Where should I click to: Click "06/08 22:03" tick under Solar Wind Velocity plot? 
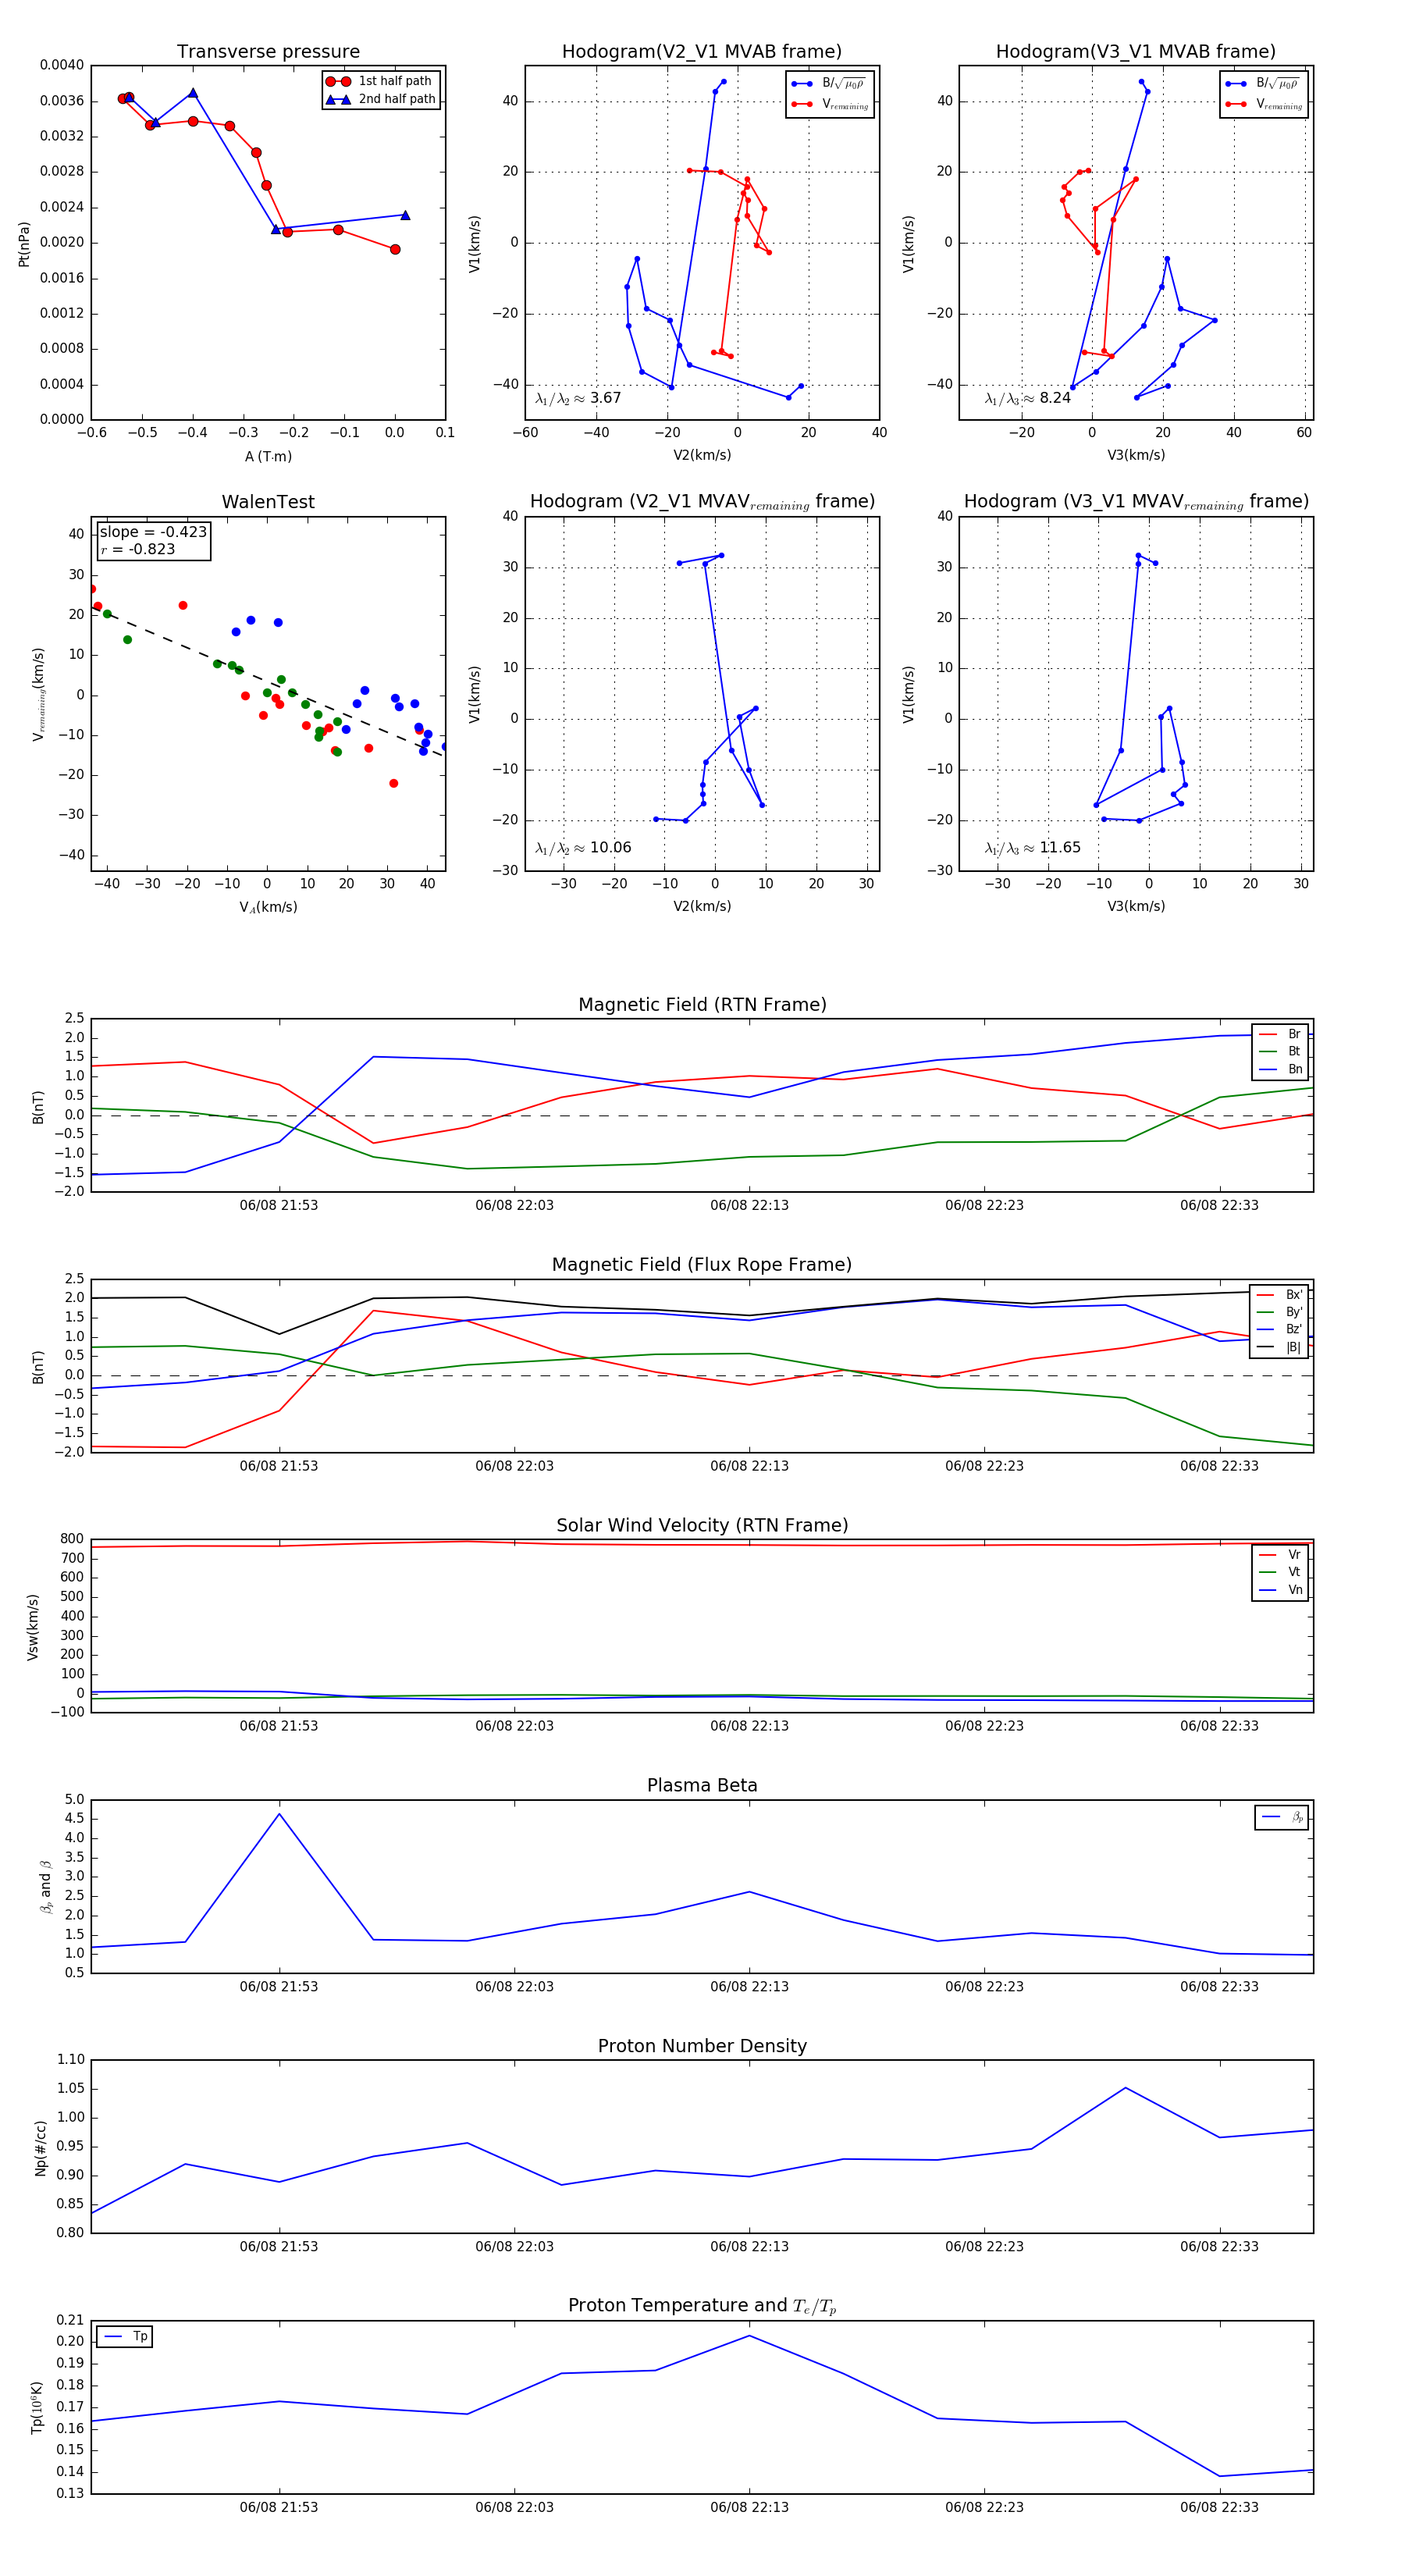[x=514, y=1725]
